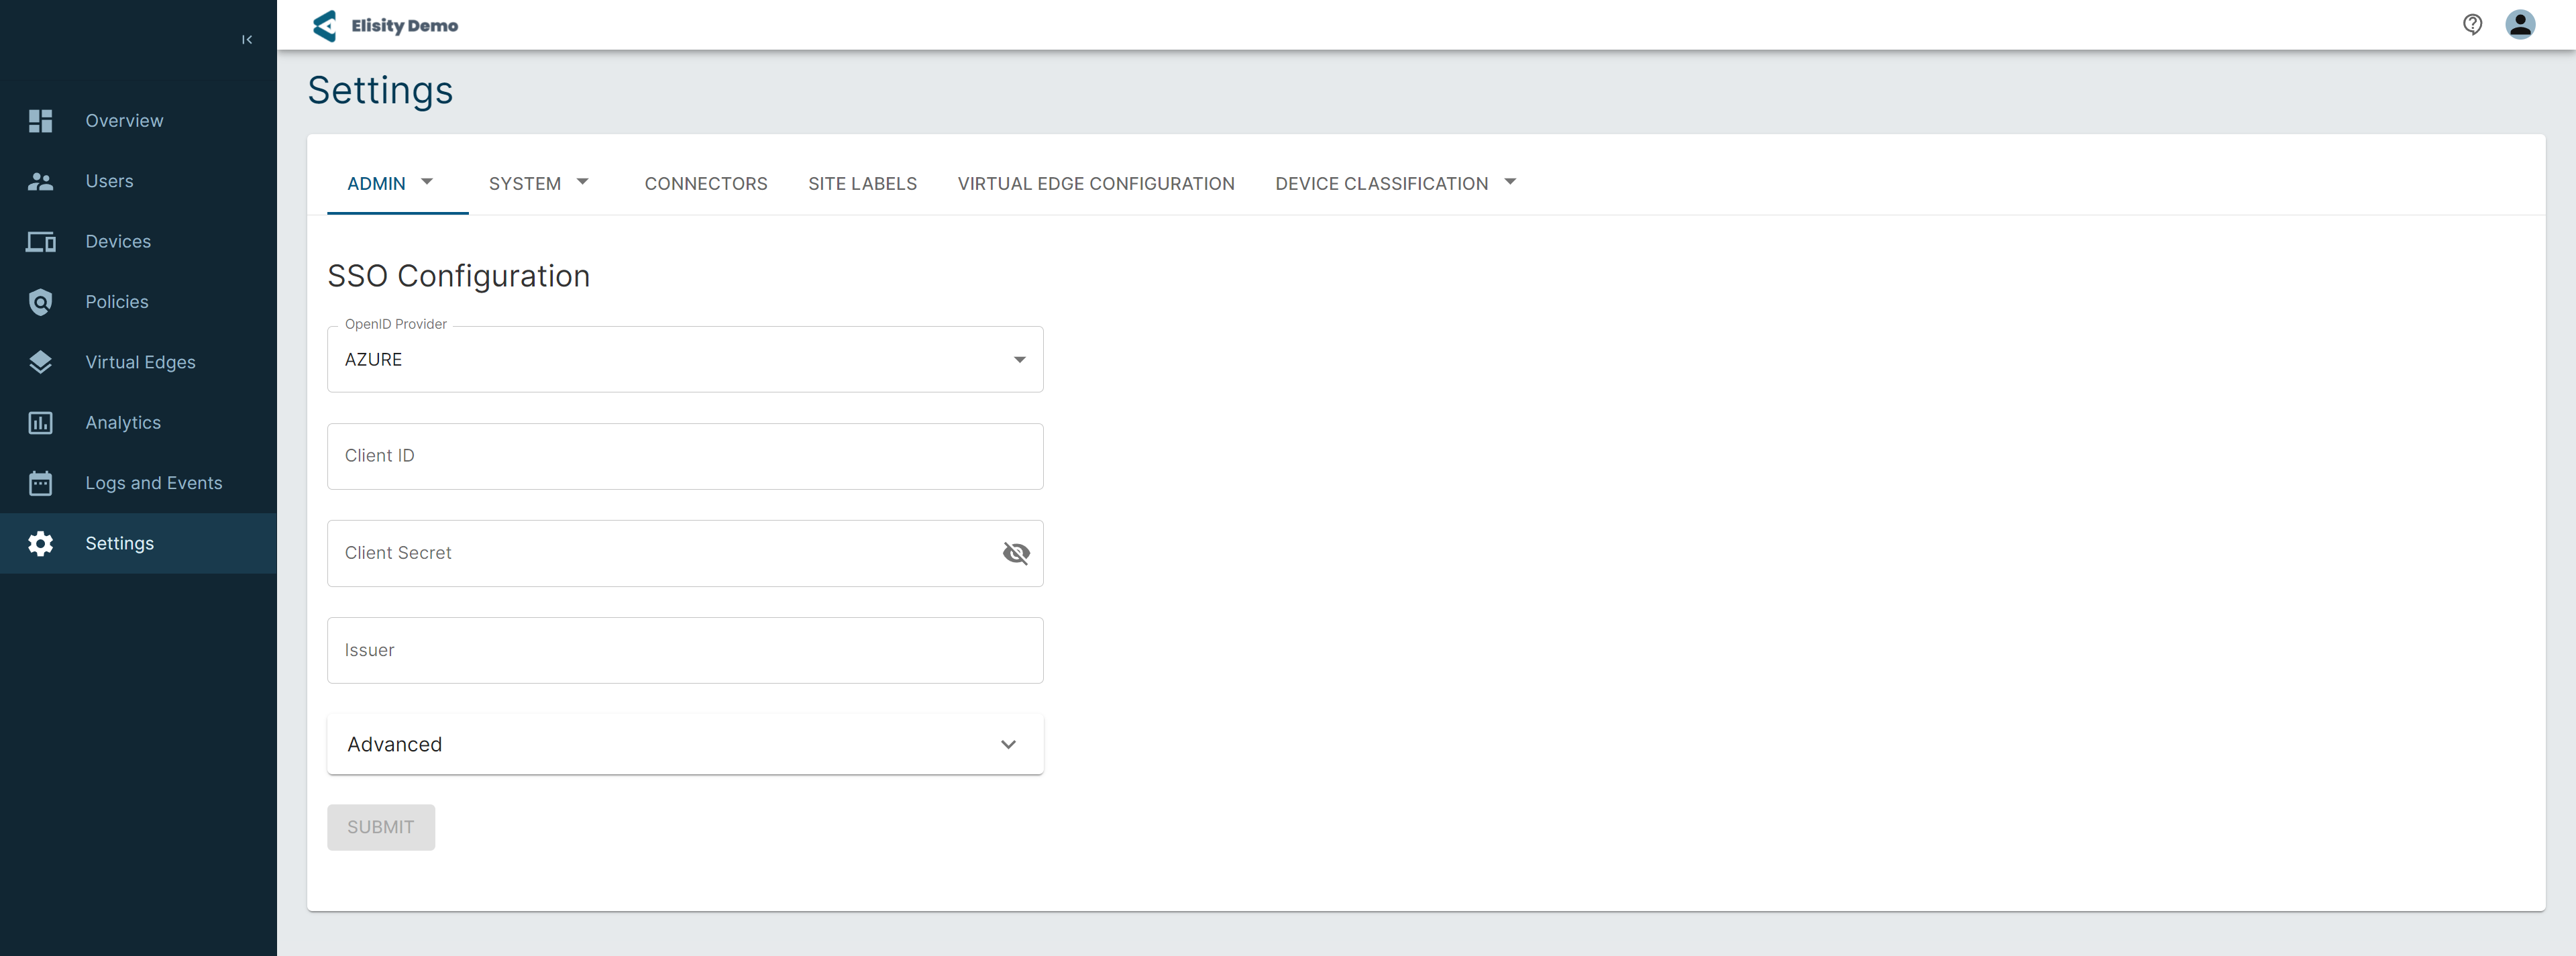Viewport: 2576px width, 956px height.
Task: Collapse the sidebar with the arrow icon
Action: pyautogui.click(x=247, y=40)
